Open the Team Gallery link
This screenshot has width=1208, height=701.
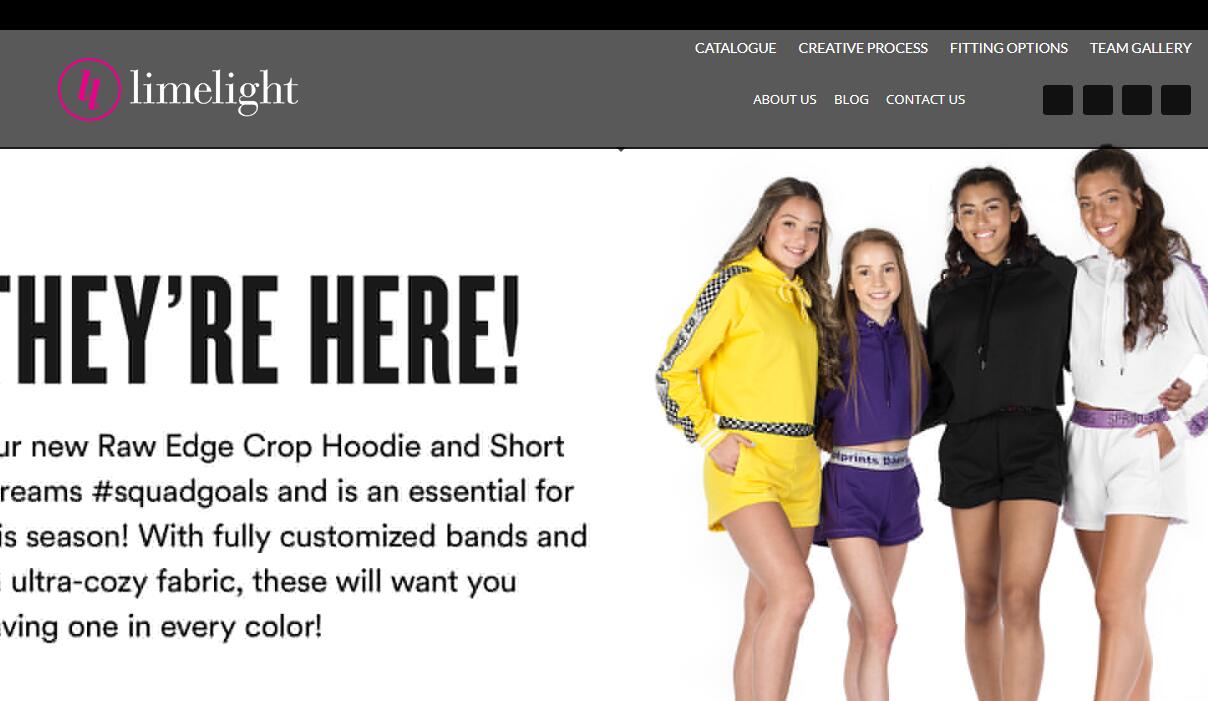click(1141, 48)
